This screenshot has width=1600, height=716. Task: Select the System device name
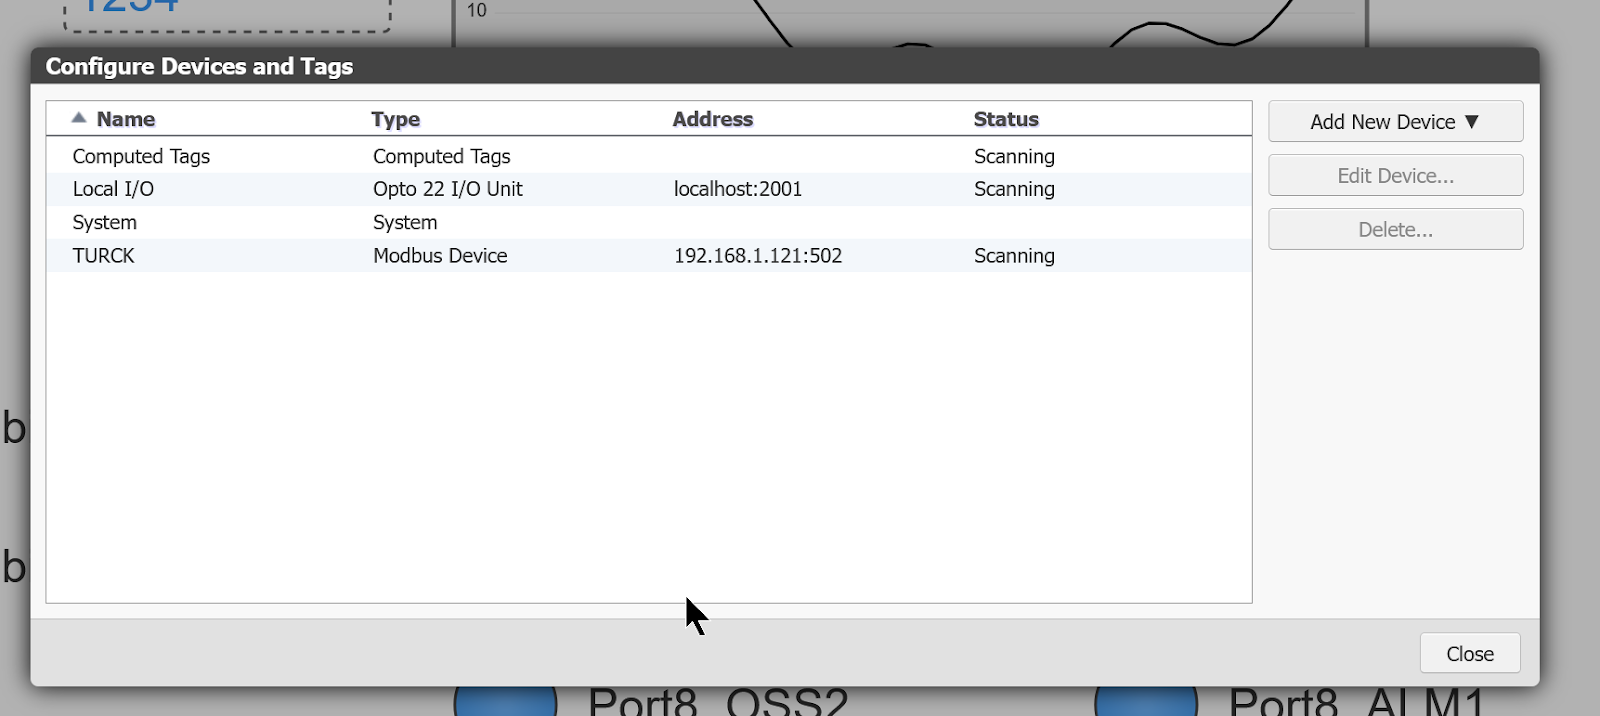coord(105,223)
